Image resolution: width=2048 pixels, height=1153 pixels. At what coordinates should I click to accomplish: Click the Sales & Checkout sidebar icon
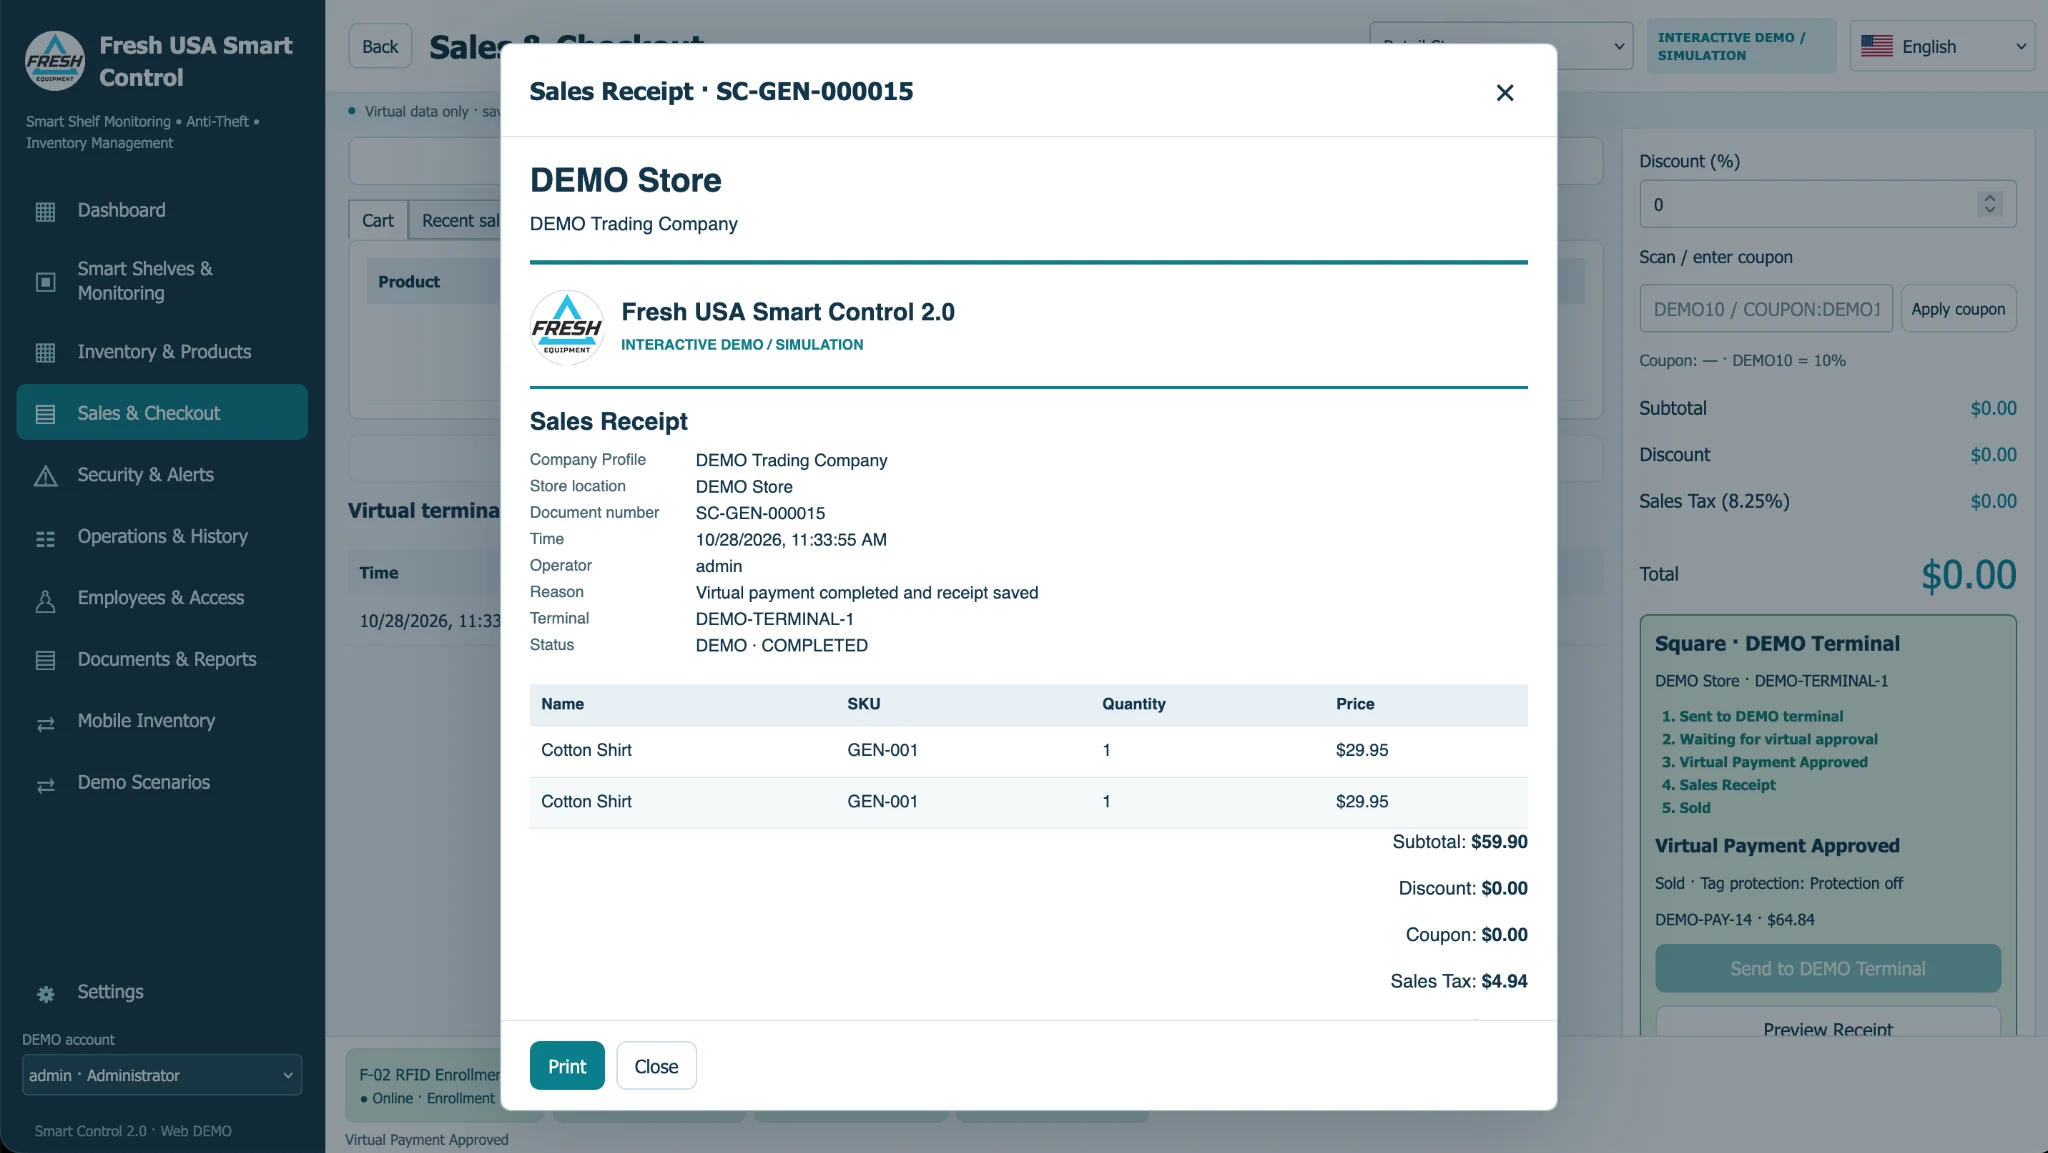pyautogui.click(x=45, y=414)
